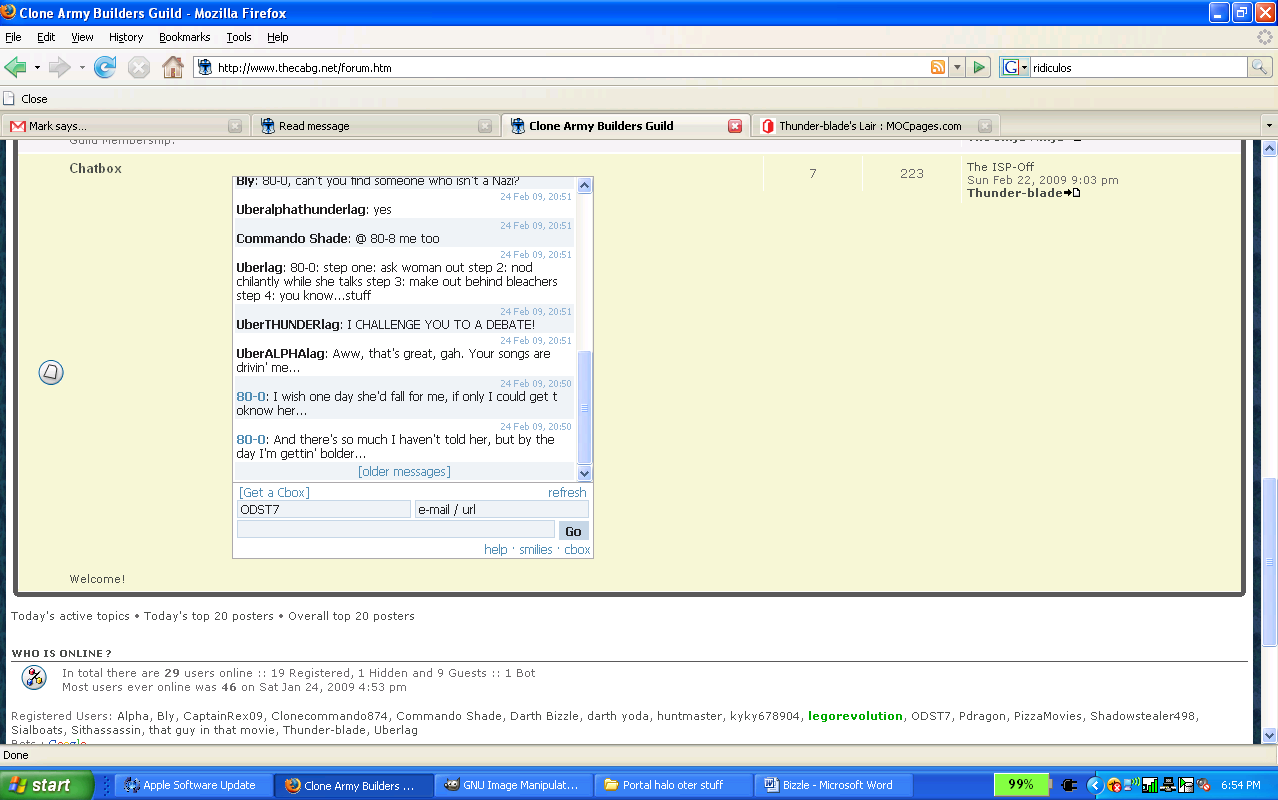This screenshot has width=1278, height=800.
Task: Click the Gmail icon on the Mark says tab
Action: (x=15, y=126)
